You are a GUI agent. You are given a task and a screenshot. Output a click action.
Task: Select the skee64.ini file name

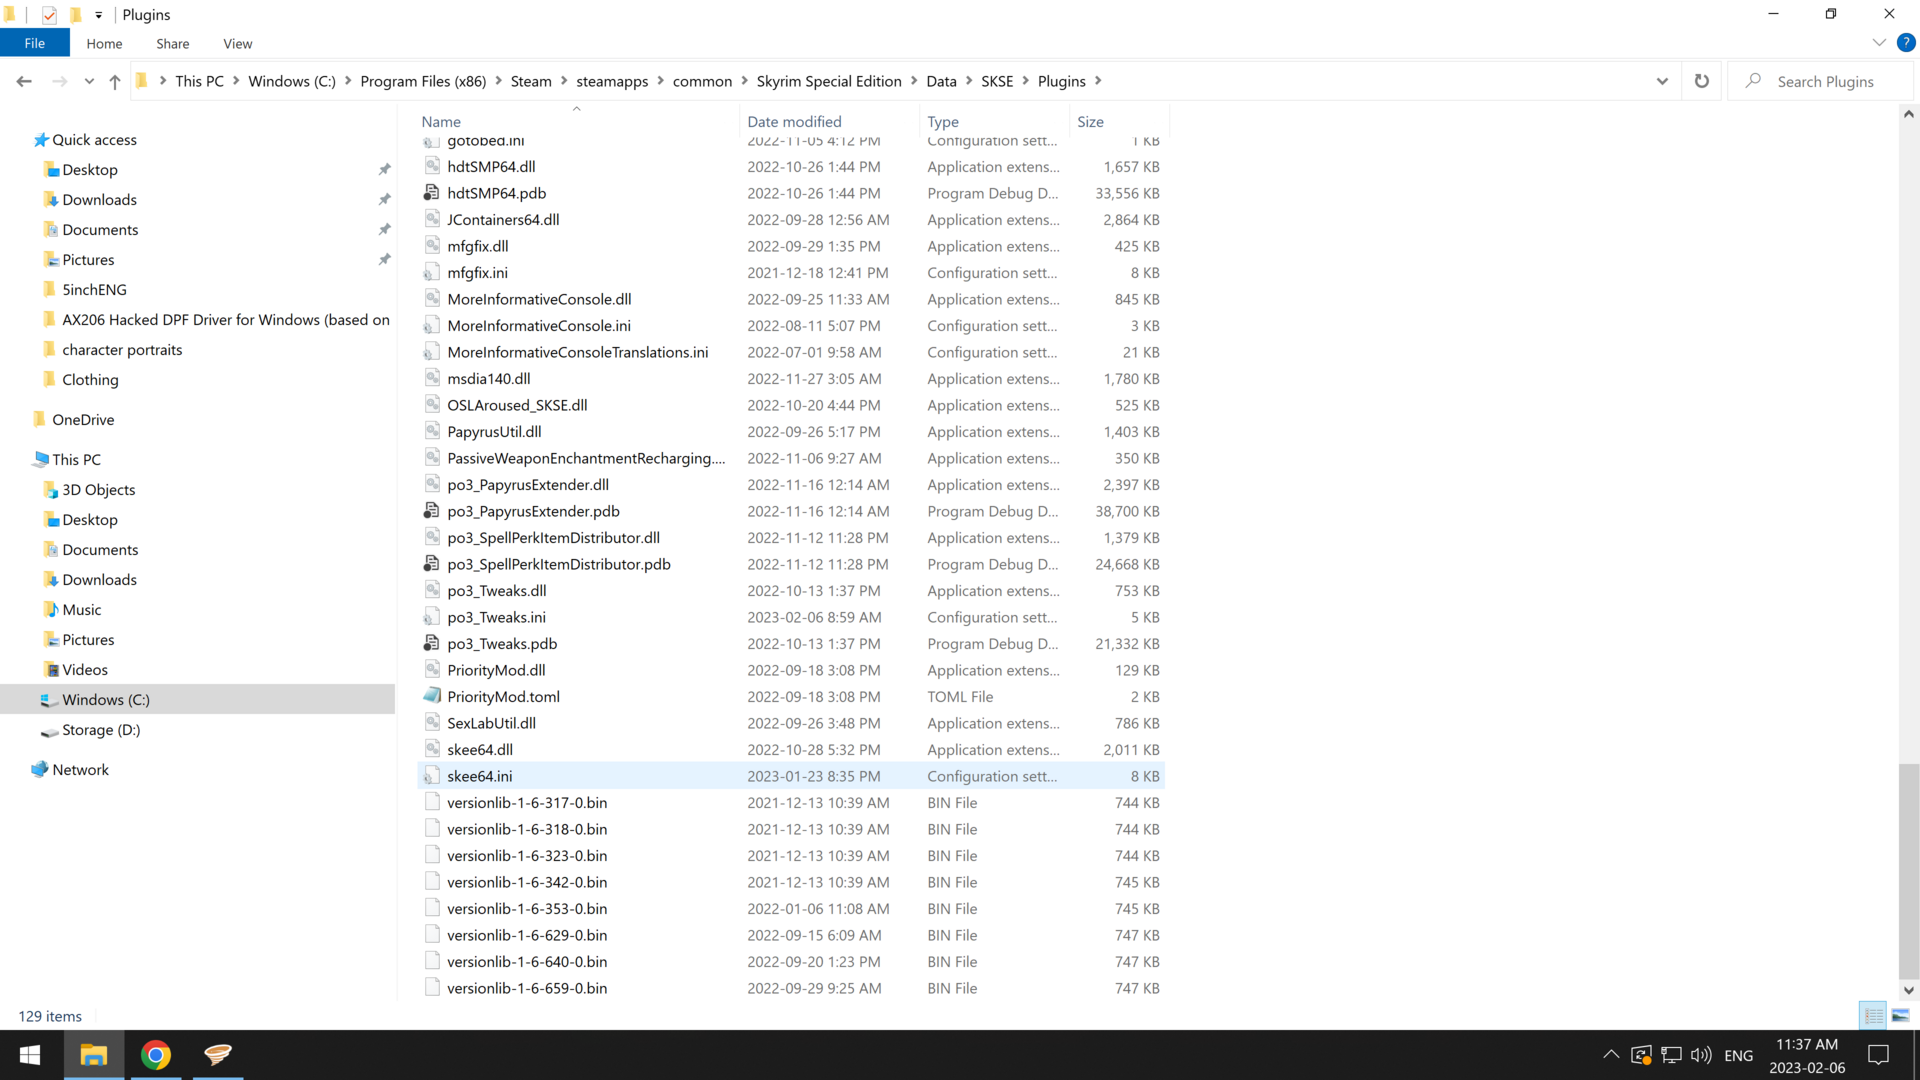point(479,776)
